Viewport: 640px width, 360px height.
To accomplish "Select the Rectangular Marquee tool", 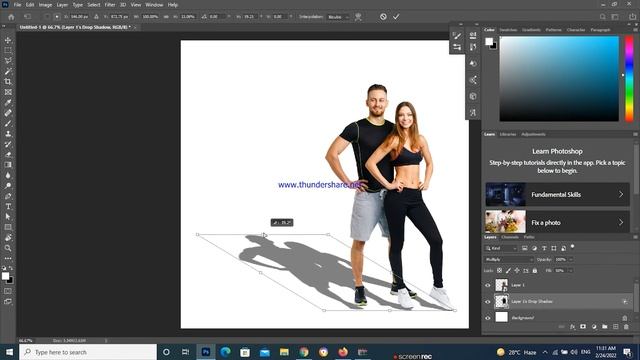I will pos(8,50).
